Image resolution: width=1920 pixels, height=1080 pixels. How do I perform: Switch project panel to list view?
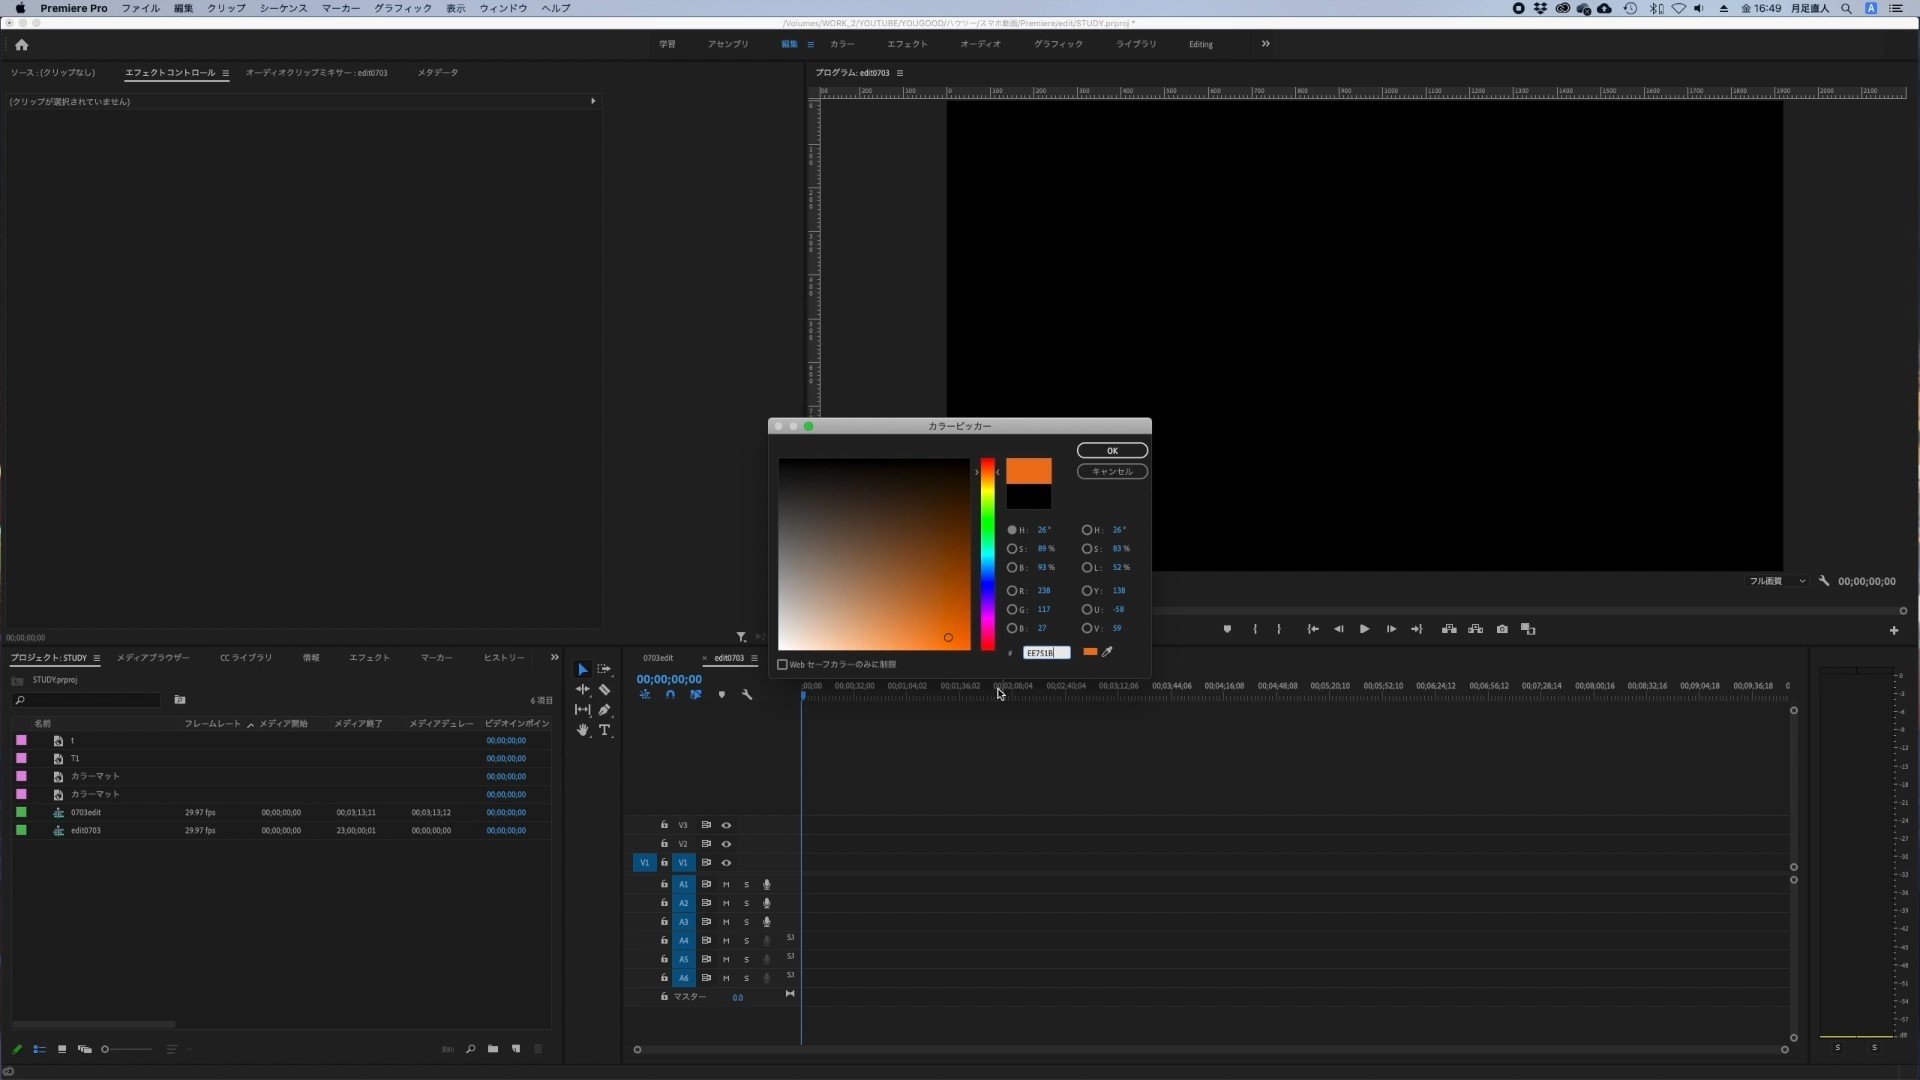pos(40,1050)
